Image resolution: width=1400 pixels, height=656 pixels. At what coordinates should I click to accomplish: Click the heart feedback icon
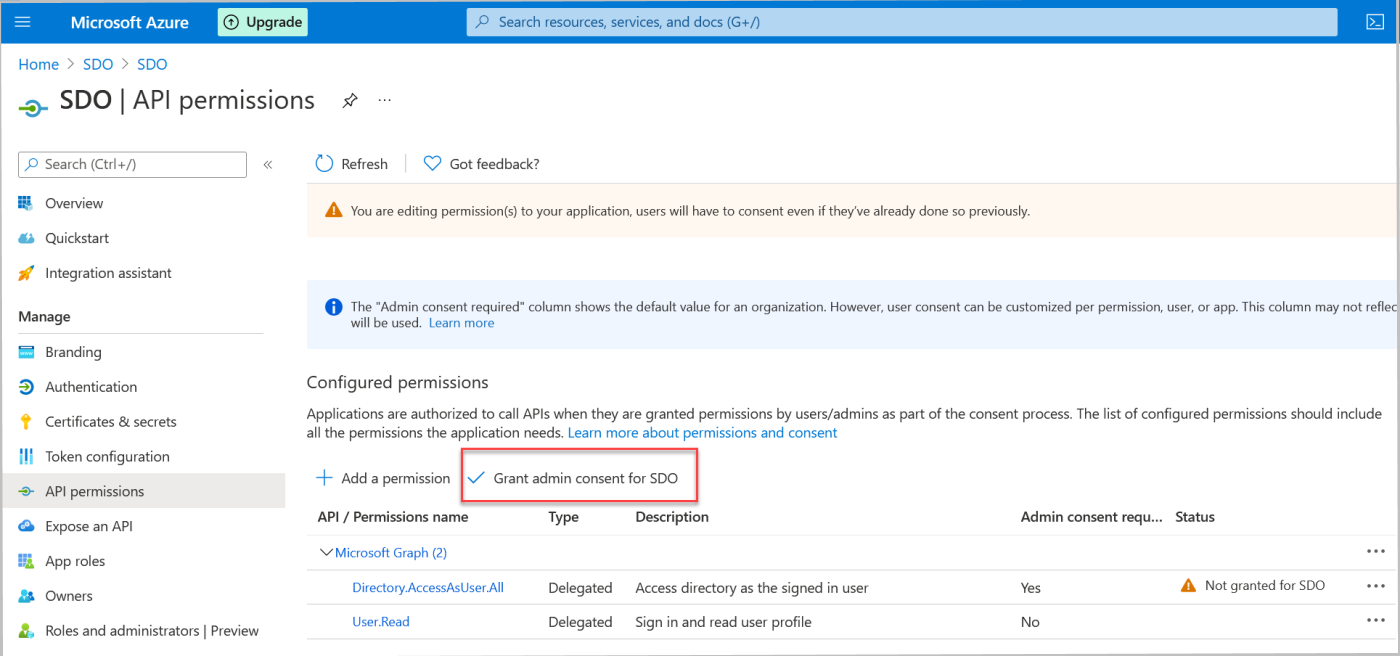coord(432,164)
